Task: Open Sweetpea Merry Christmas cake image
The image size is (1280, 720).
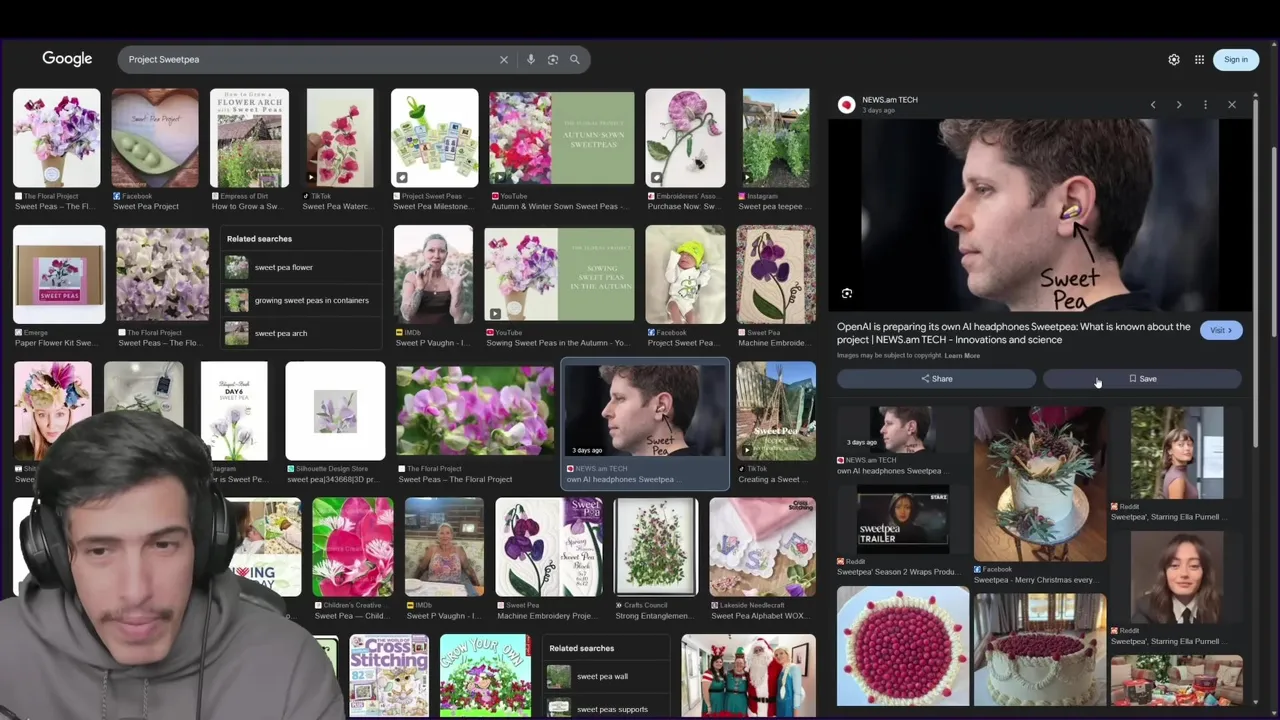Action: coord(1040,484)
